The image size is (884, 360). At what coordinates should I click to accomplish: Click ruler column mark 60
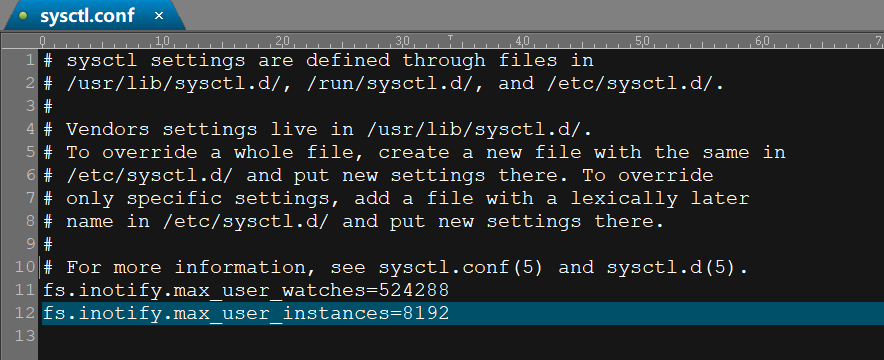click(x=762, y=41)
